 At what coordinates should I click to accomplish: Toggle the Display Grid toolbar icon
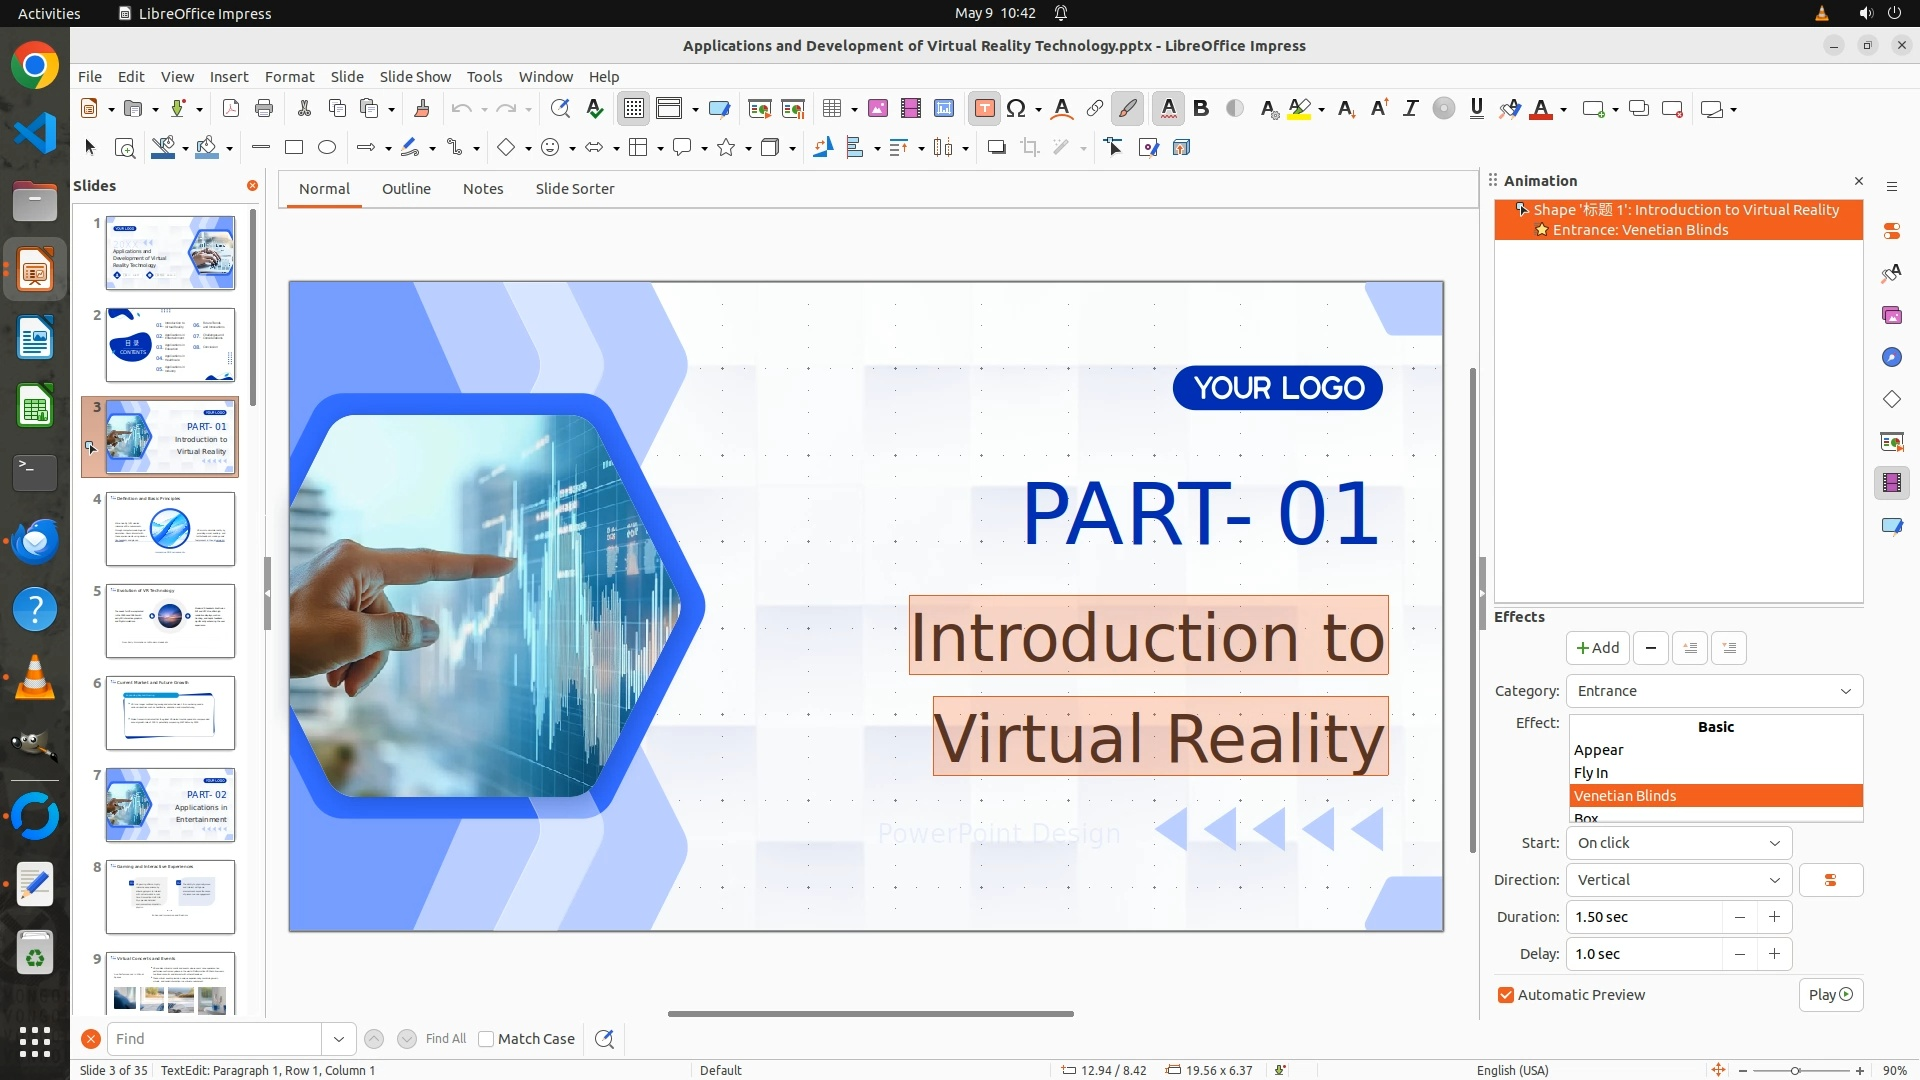(634, 109)
